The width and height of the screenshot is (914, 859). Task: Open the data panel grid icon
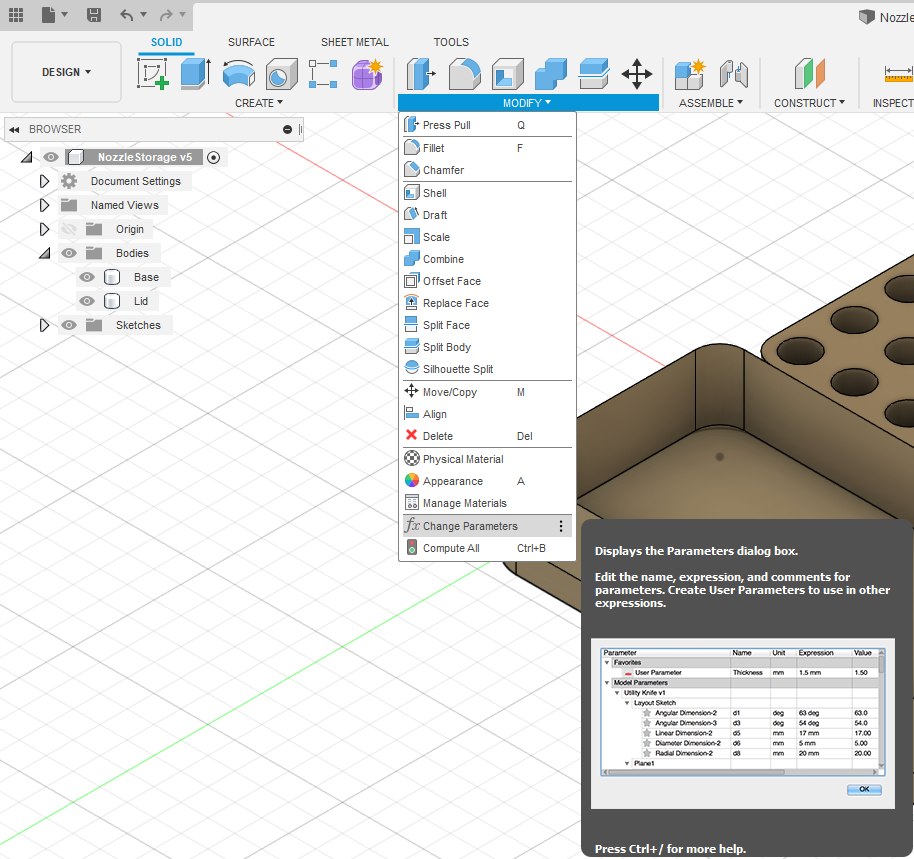pos(16,15)
